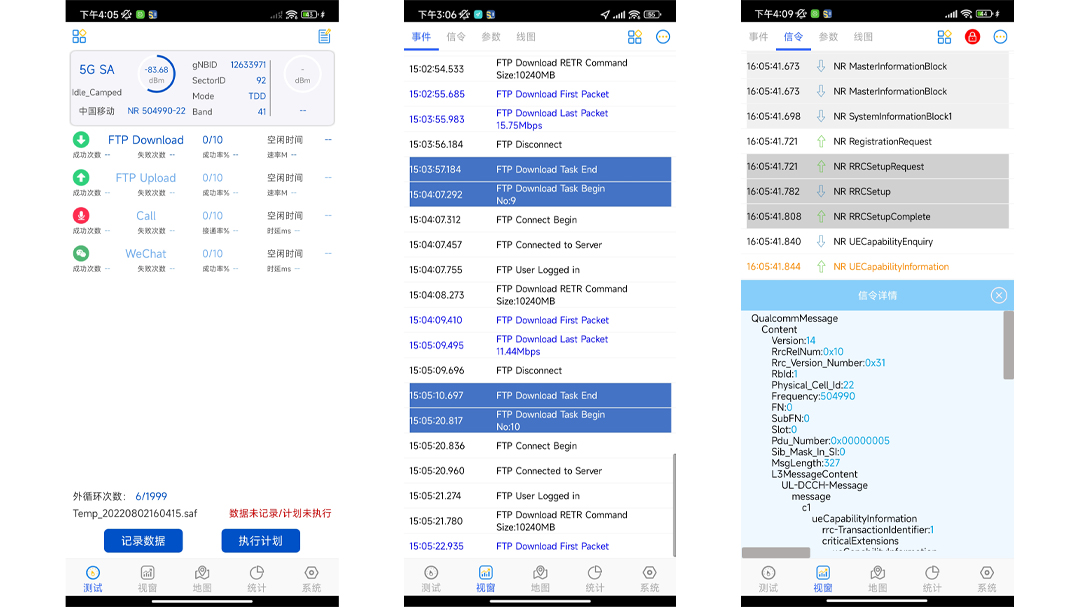Tap the -83.68 dBm signal gauge
This screenshot has width=1080, height=607.
pyautogui.click(x=155, y=75)
